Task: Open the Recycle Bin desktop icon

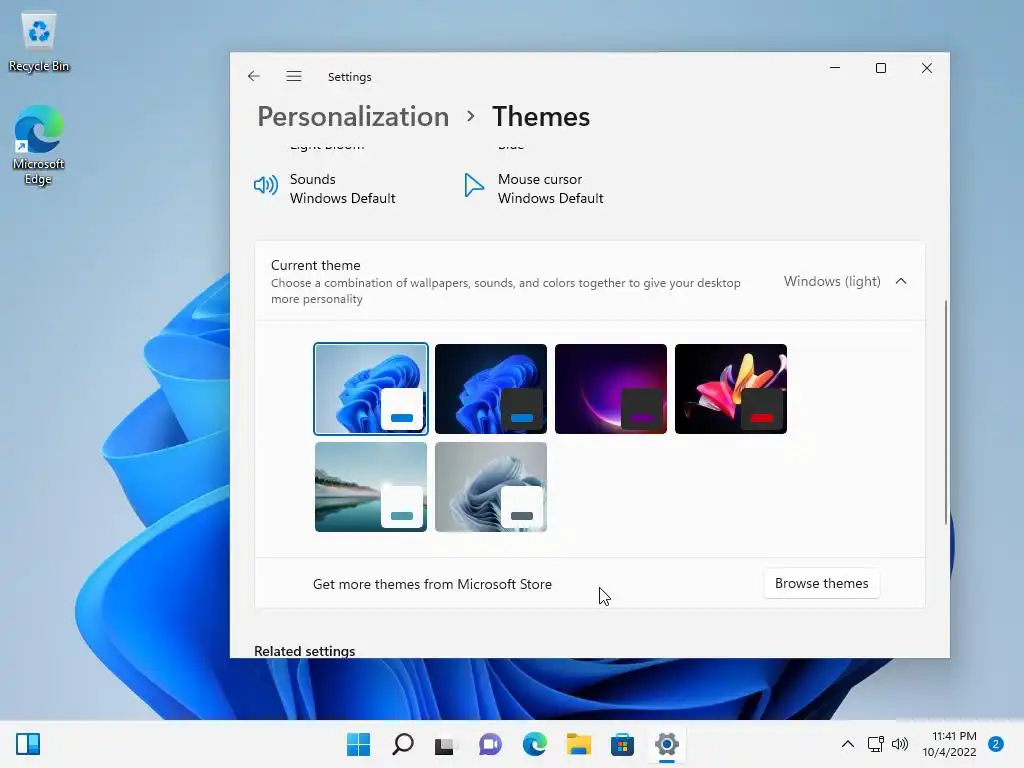Action: point(39,42)
